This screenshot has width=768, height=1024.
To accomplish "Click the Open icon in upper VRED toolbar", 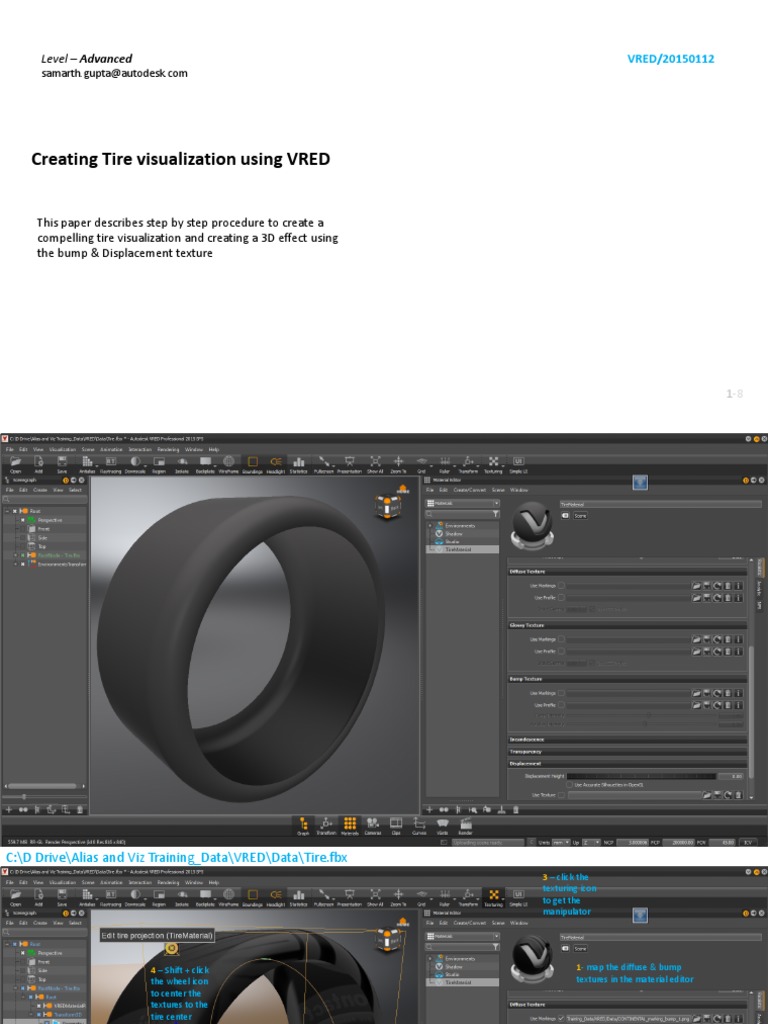I will [x=16, y=463].
